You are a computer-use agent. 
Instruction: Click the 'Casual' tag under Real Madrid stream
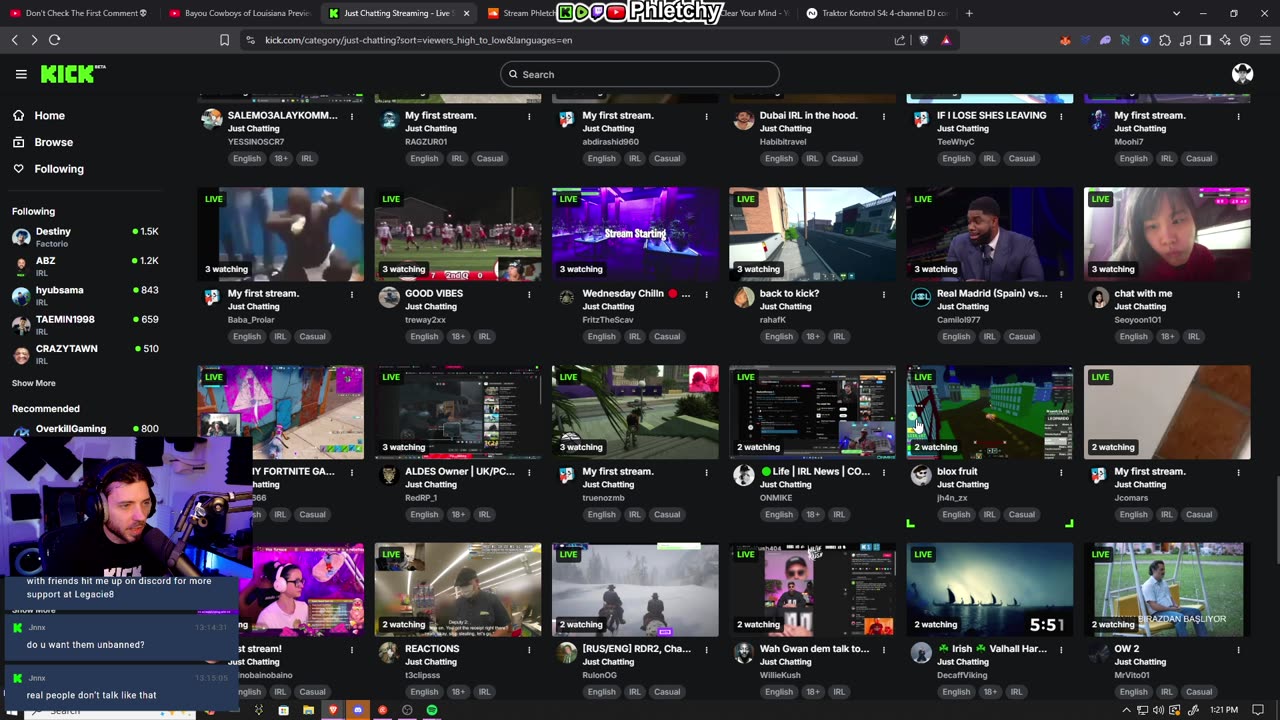(1022, 337)
